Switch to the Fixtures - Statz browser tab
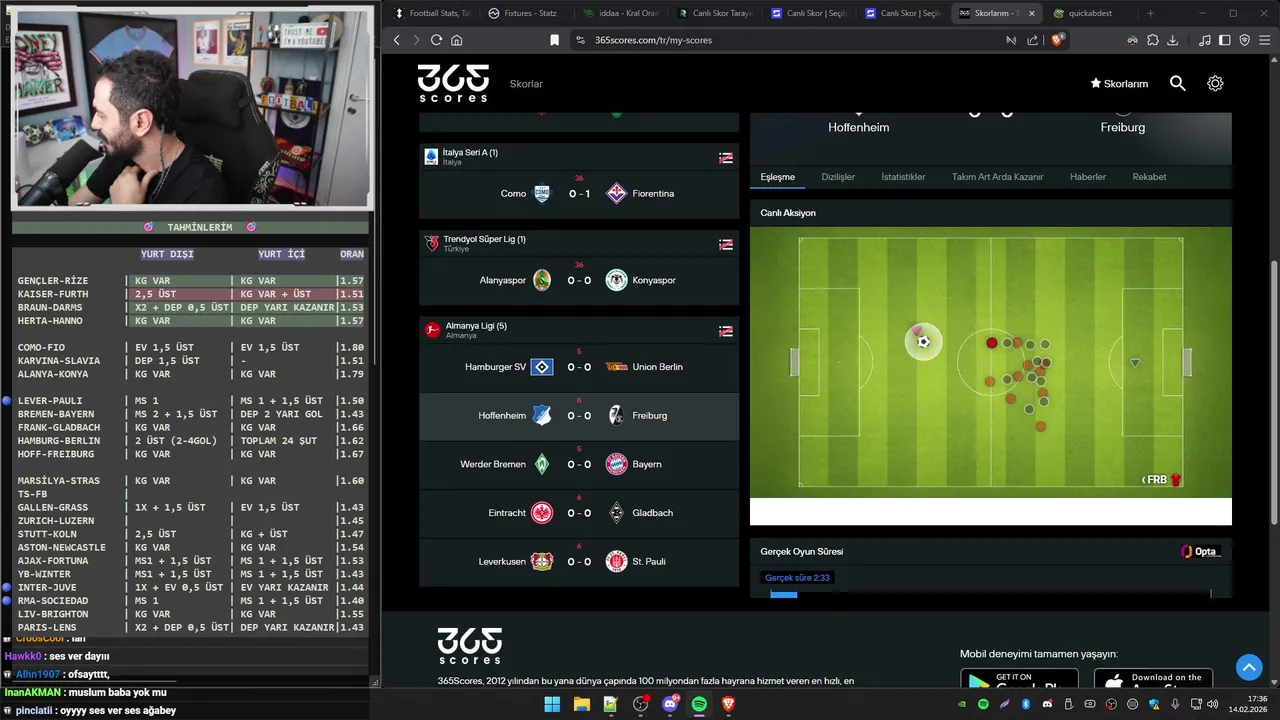This screenshot has width=1280, height=720. [x=524, y=13]
